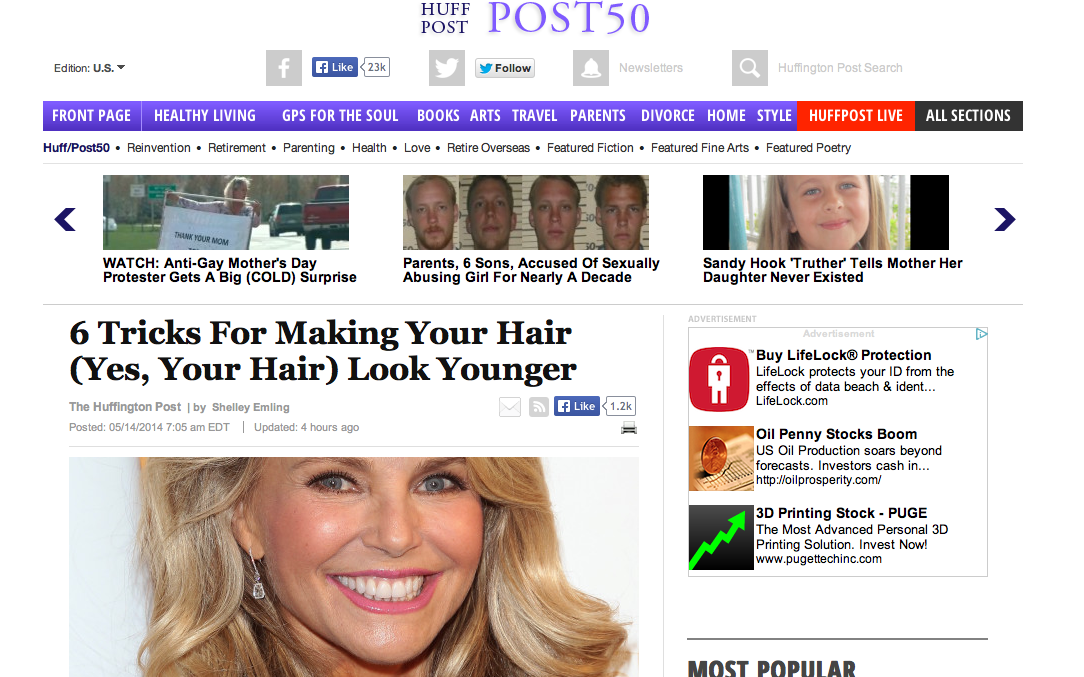The width and height of the screenshot is (1084, 677).
Task: Open the Featured Poetry link
Action: pos(808,147)
